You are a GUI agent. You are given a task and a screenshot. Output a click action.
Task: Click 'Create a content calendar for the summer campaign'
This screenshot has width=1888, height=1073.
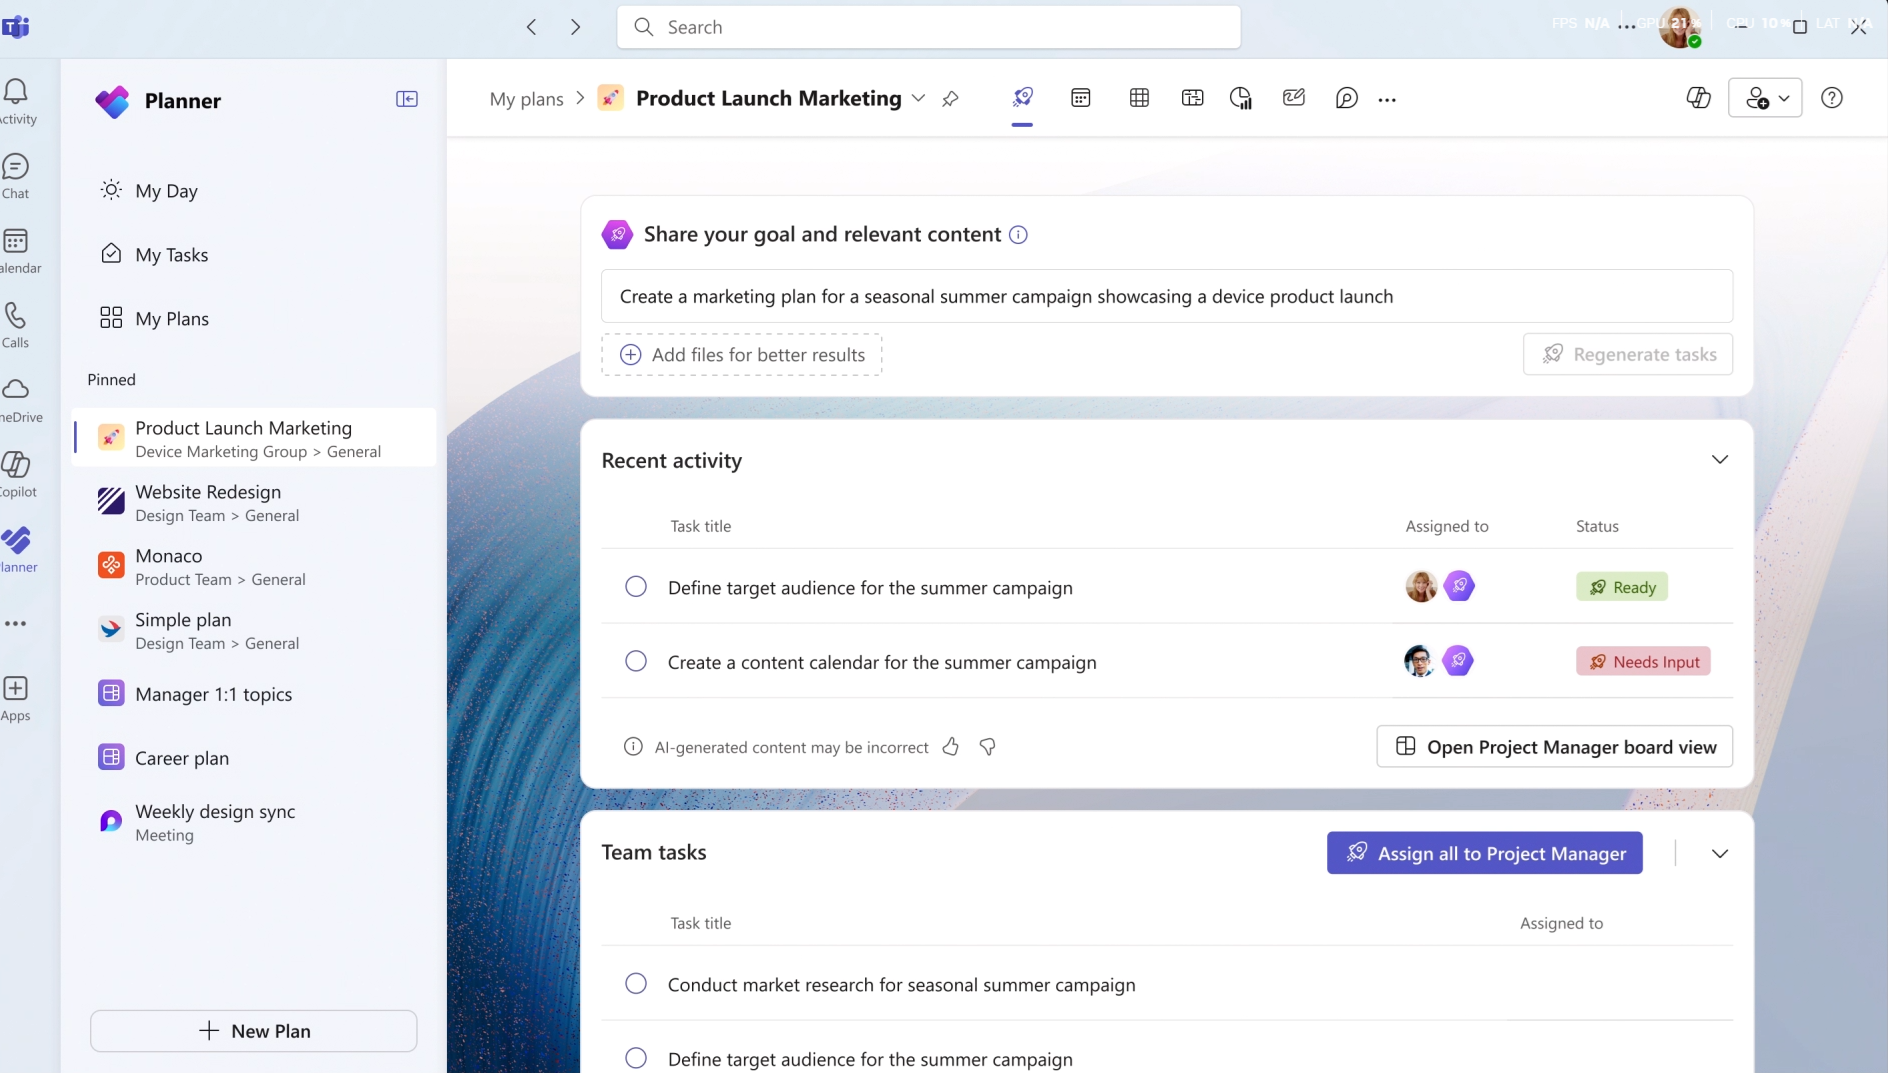[882, 662]
